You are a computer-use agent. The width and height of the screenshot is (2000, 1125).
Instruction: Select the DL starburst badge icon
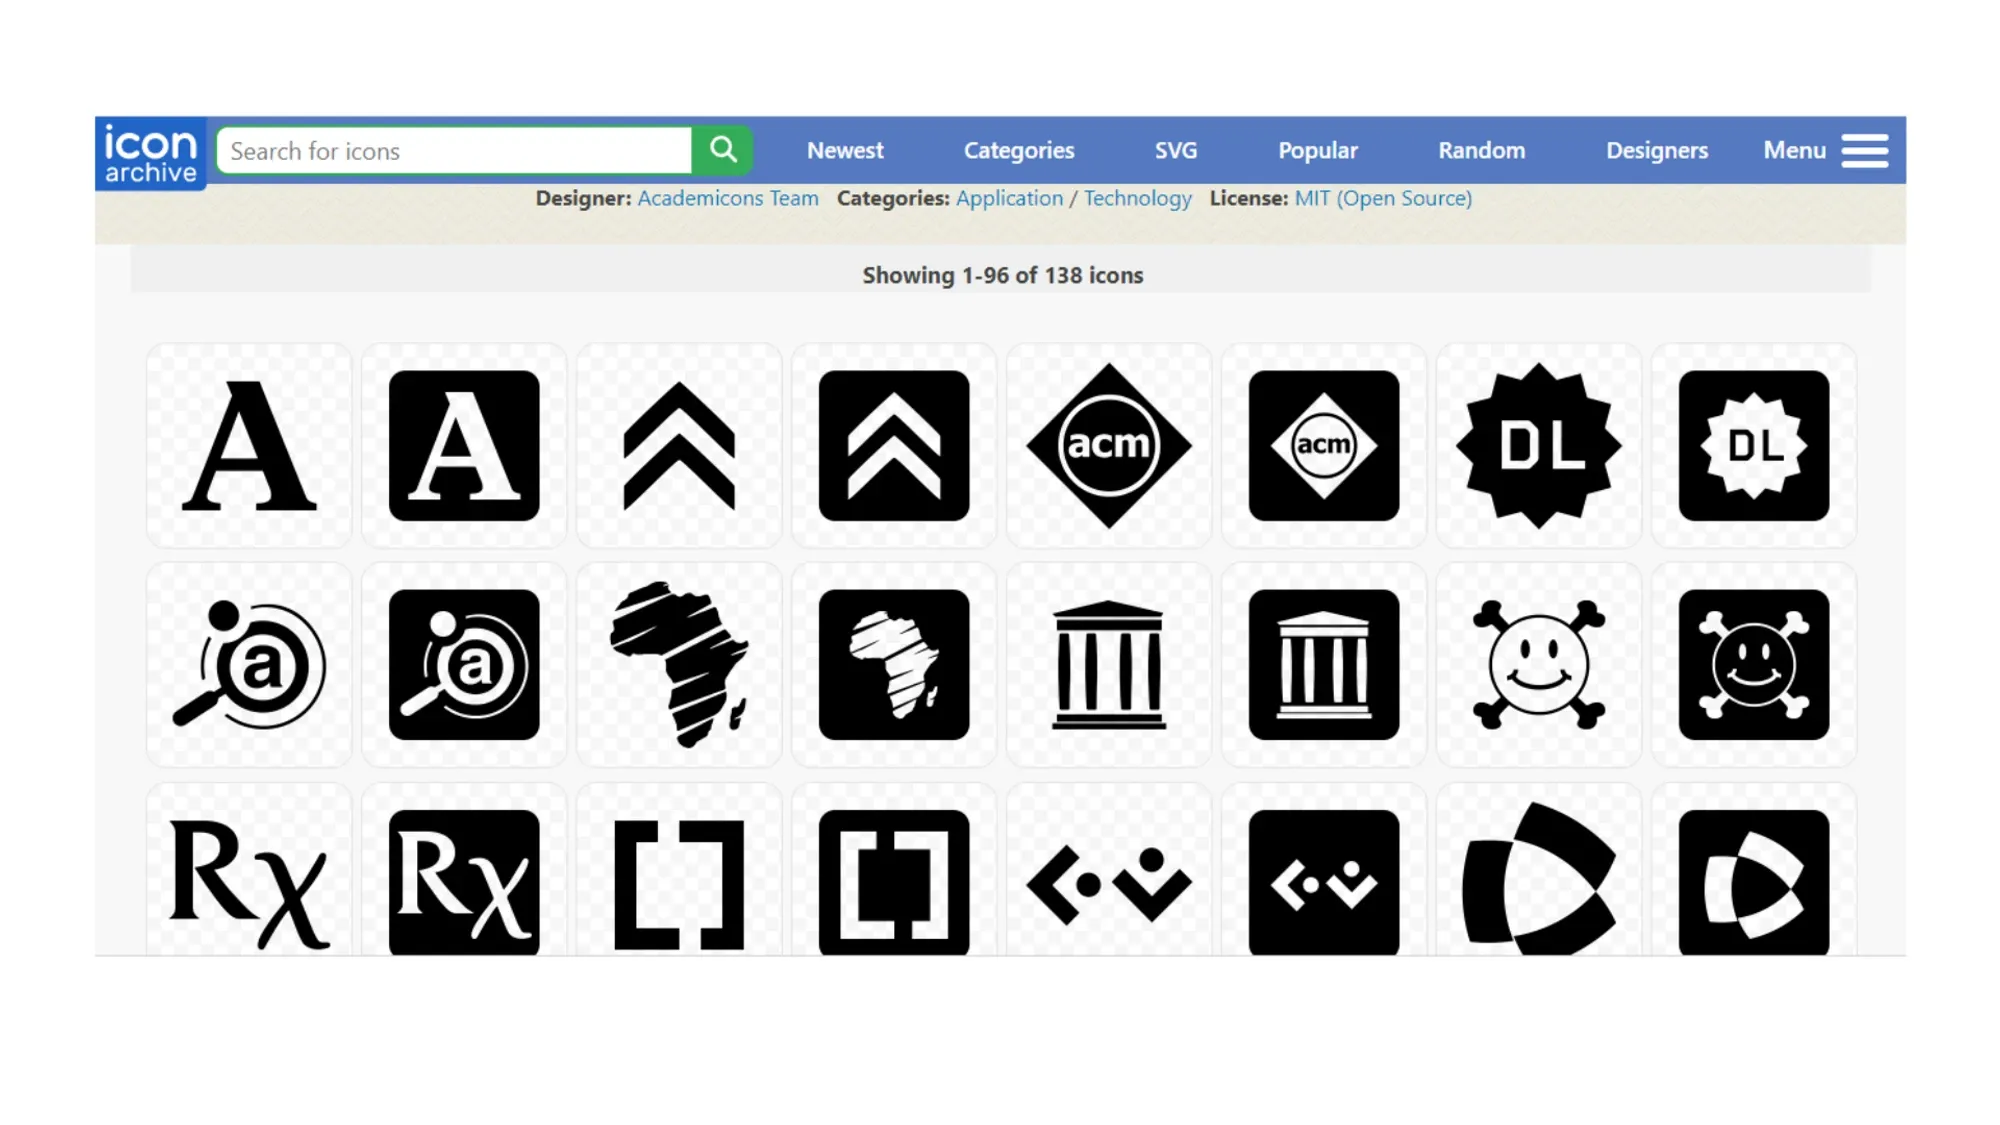pyautogui.click(x=1539, y=446)
